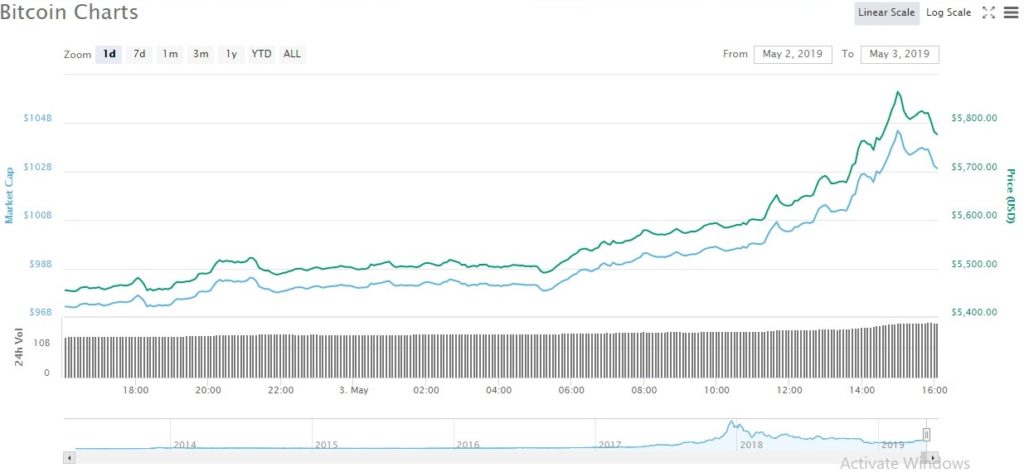1024x473 pixels.
Task: Select the 3m zoom range
Action: click(x=200, y=54)
